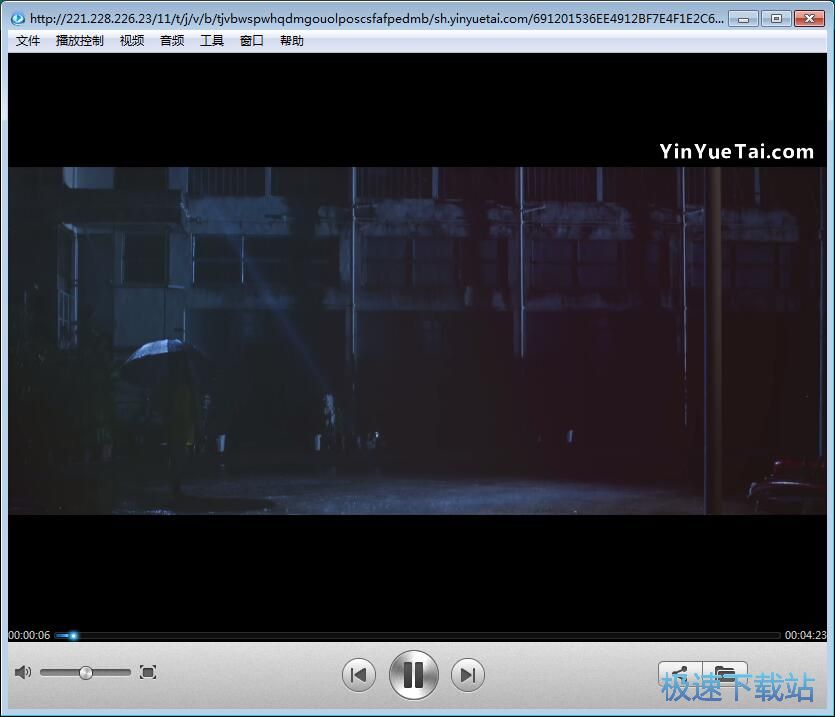Open the 帮助 menu
835x717 pixels.
point(291,41)
